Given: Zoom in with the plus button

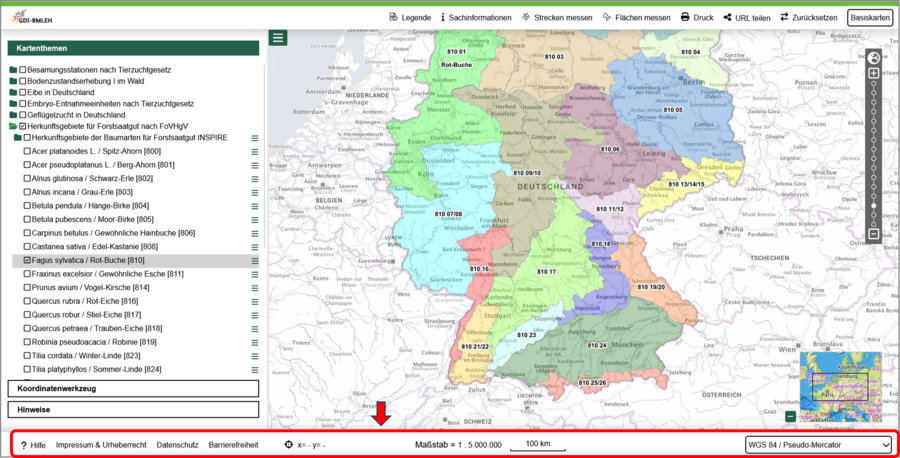Looking at the screenshot, I should 873,74.
